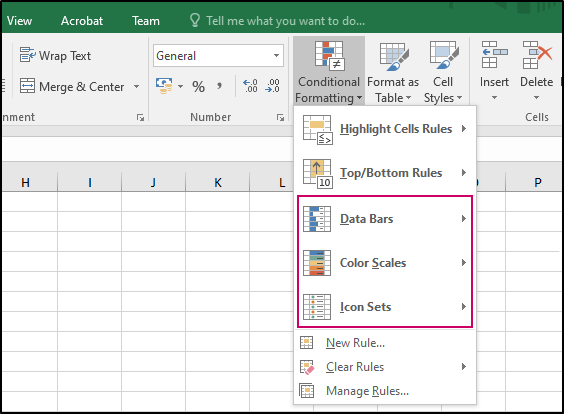
Task: Expand the Insert dropdown arrow
Action: point(495,97)
